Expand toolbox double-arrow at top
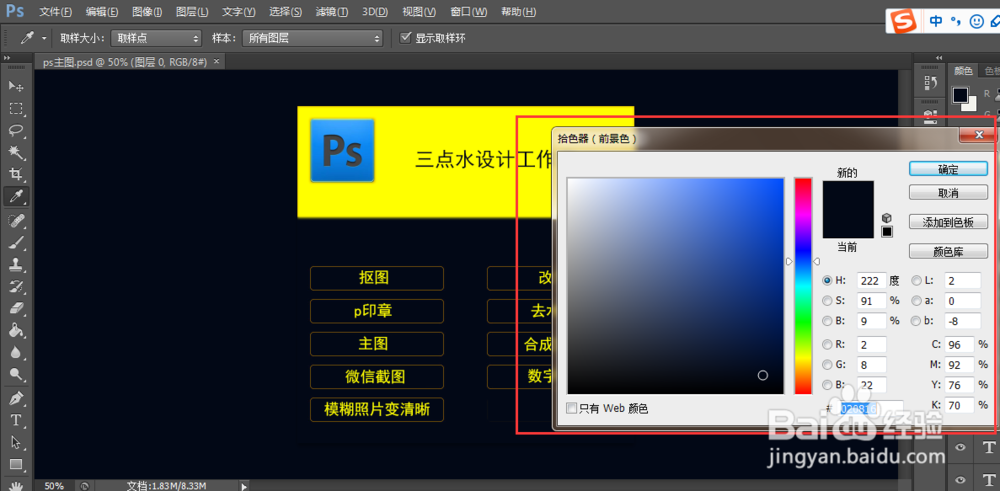The width and height of the screenshot is (1000, 491). [8, 57]
